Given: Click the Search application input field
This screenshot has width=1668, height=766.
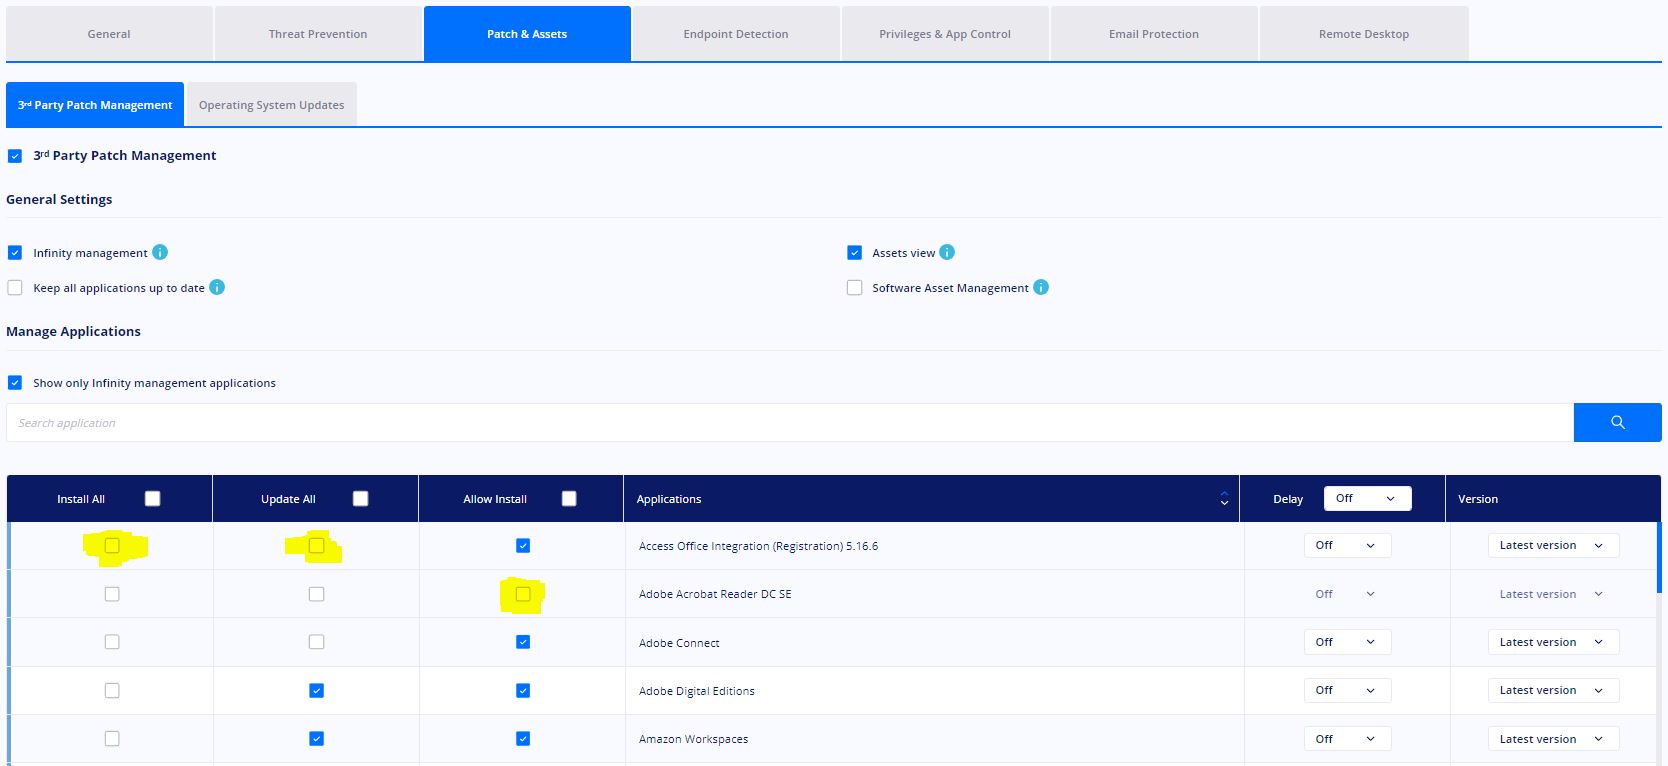Looking at the screenshot, I should (790, 423).
